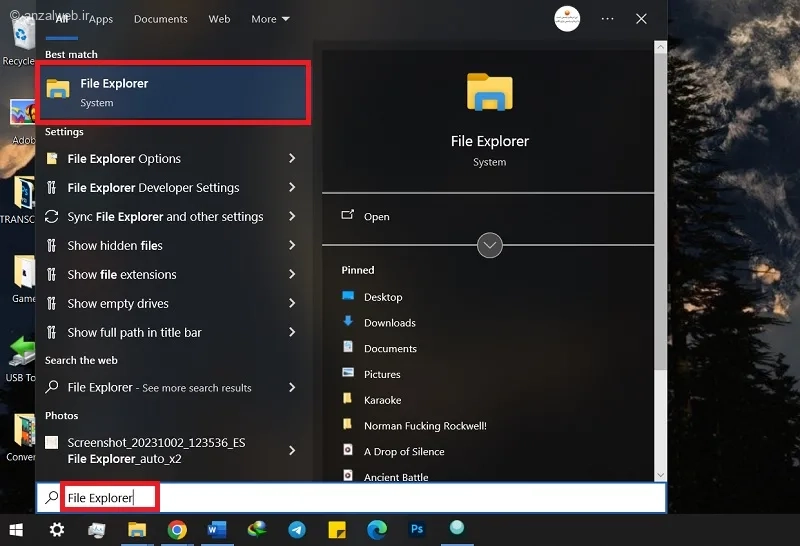Expand arrow for Sync File Explorer settings
This screenshot has height=546, width=800.
point(292,216)
